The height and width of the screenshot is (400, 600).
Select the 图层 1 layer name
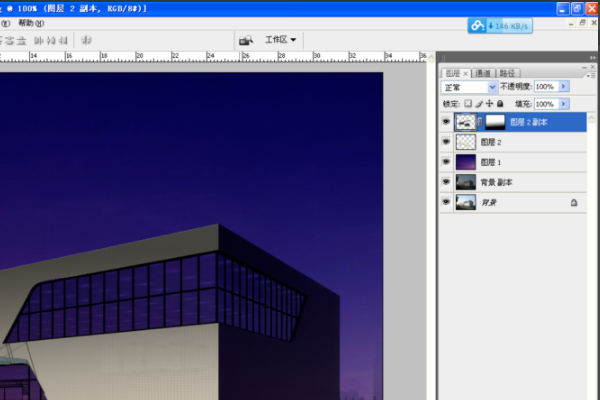(491, 162)
